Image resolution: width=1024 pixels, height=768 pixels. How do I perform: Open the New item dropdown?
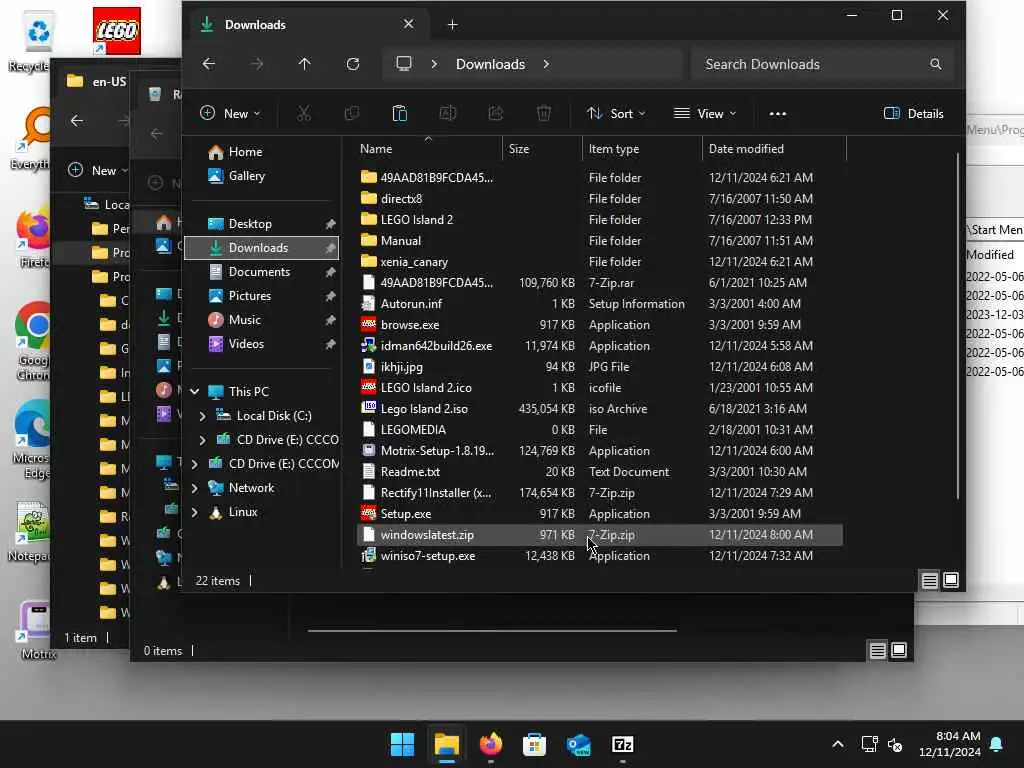click(231, 114)
